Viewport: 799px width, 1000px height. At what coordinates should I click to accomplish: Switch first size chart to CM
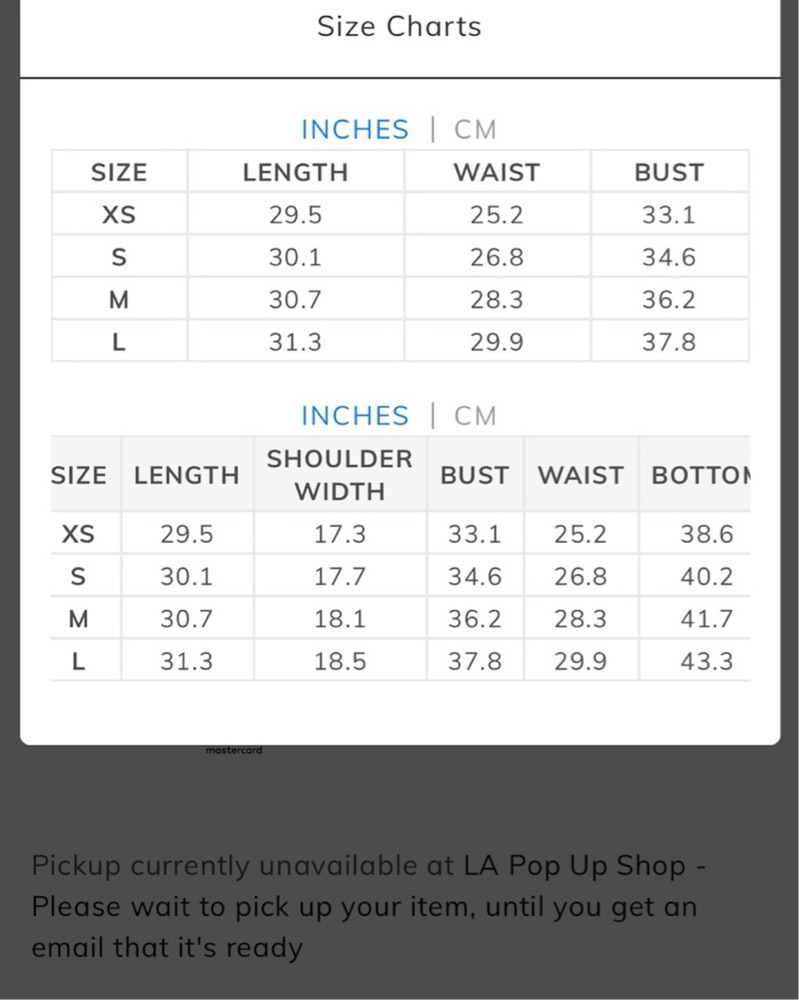pos(474,129)
